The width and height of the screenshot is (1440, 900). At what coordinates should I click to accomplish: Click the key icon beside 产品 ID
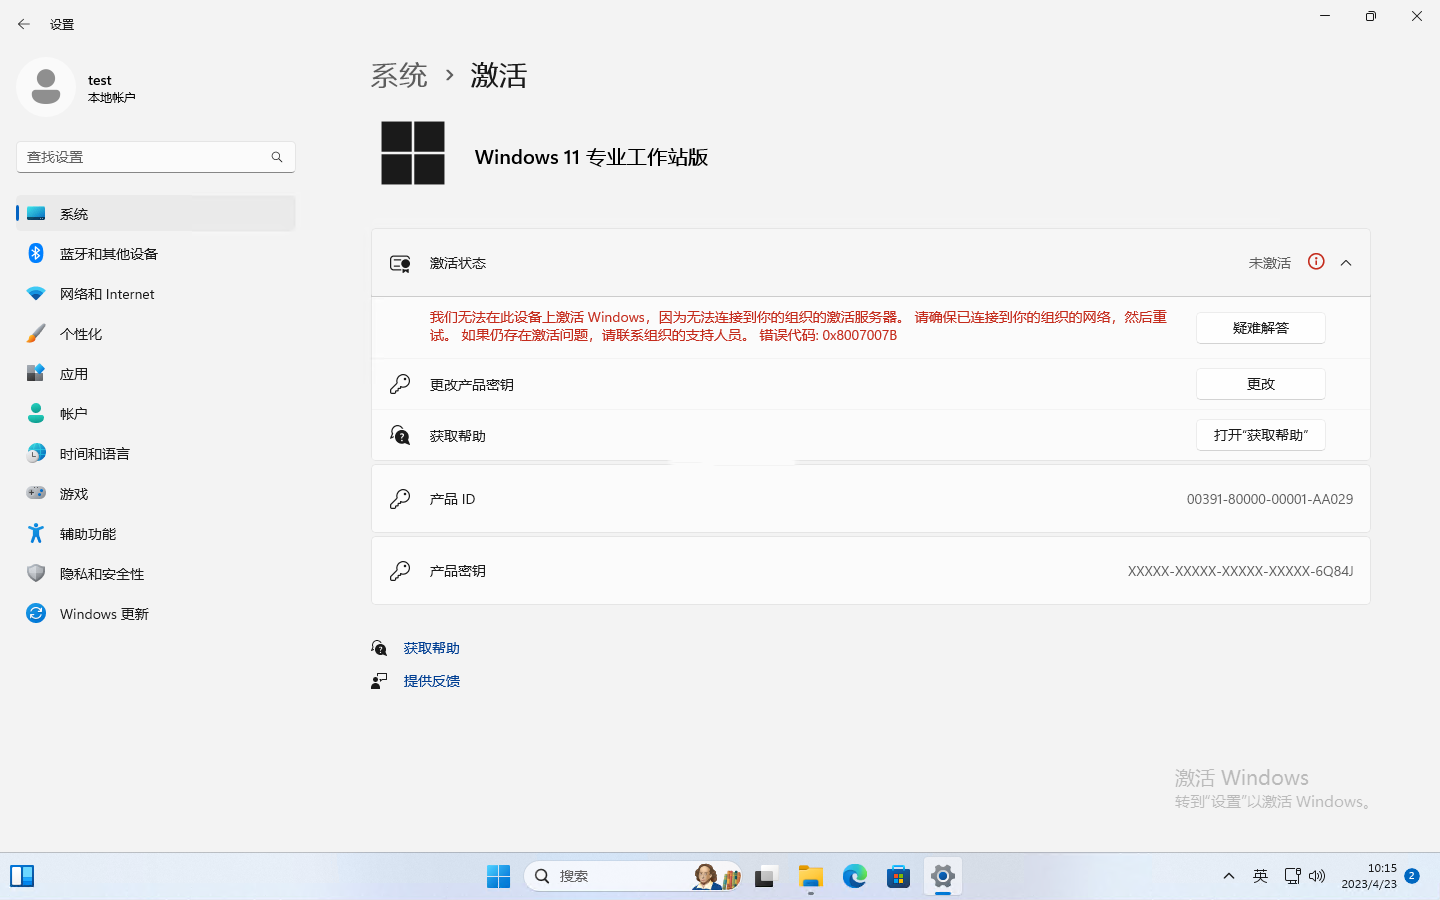click(x=400, y=499)
